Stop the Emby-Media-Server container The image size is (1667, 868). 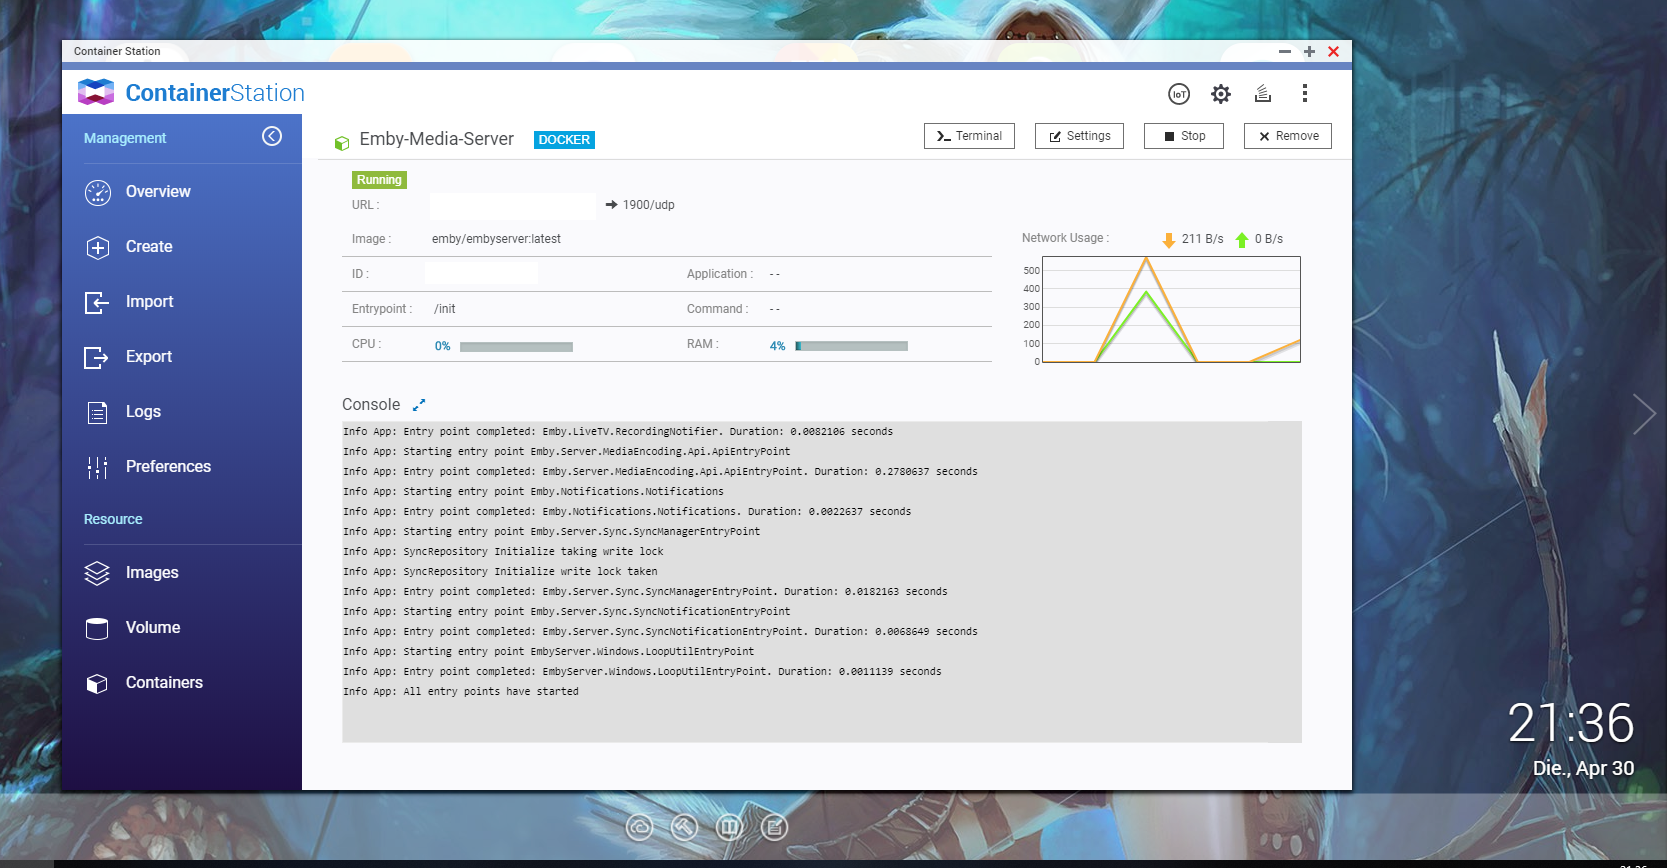1184,136
